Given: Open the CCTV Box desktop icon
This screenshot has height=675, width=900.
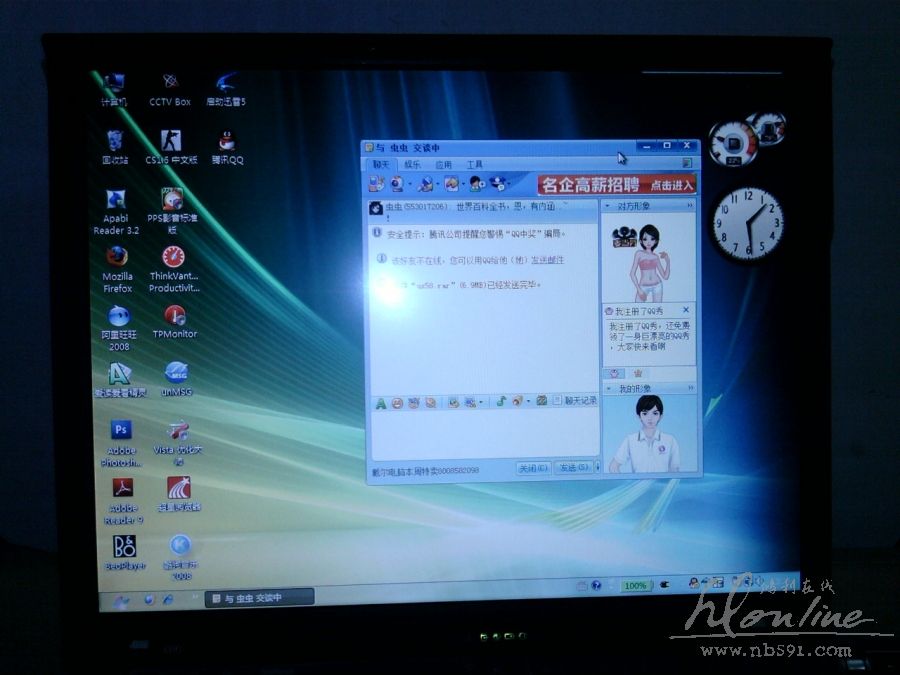Looking at the screenshot, I should 170,90.
